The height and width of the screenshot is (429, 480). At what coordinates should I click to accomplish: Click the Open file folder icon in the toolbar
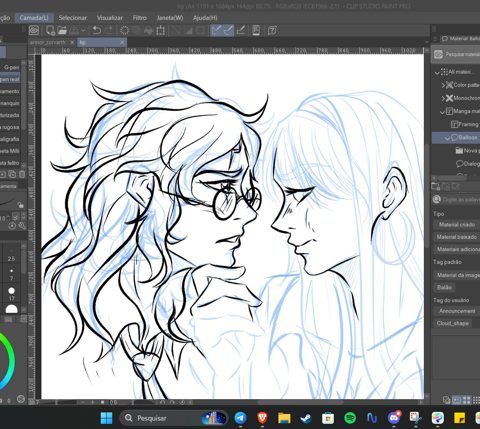(x=62, y=30)
